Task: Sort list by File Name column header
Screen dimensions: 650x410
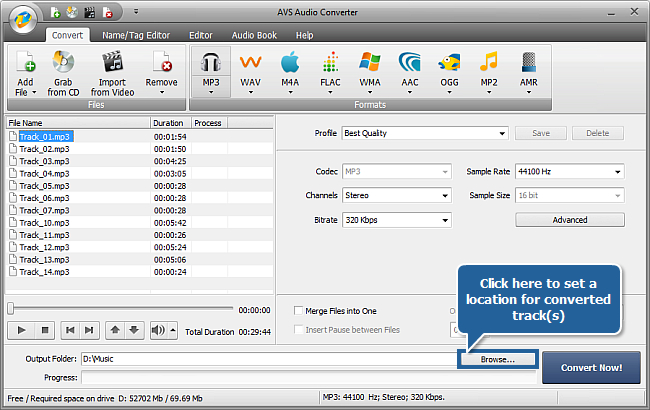Action: [78, 123]
